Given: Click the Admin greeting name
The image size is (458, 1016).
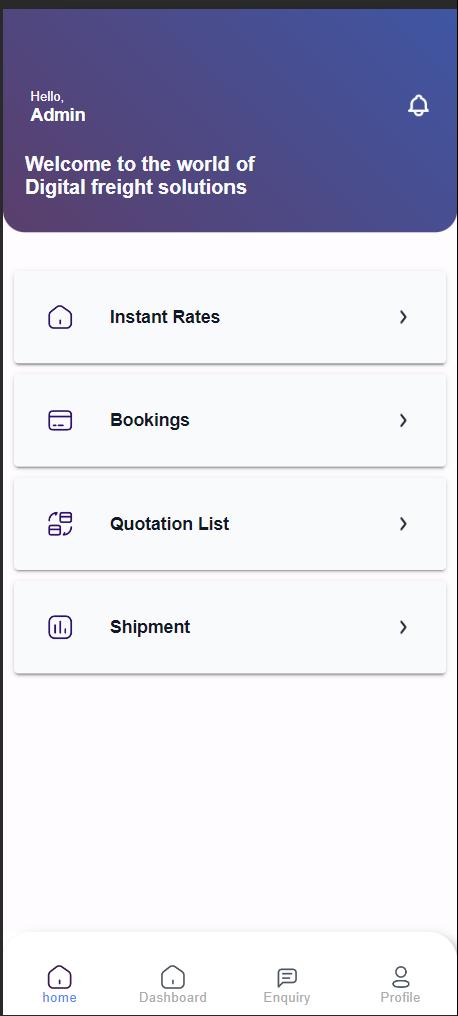Looking at the screenshot, I should pos(58,115).
